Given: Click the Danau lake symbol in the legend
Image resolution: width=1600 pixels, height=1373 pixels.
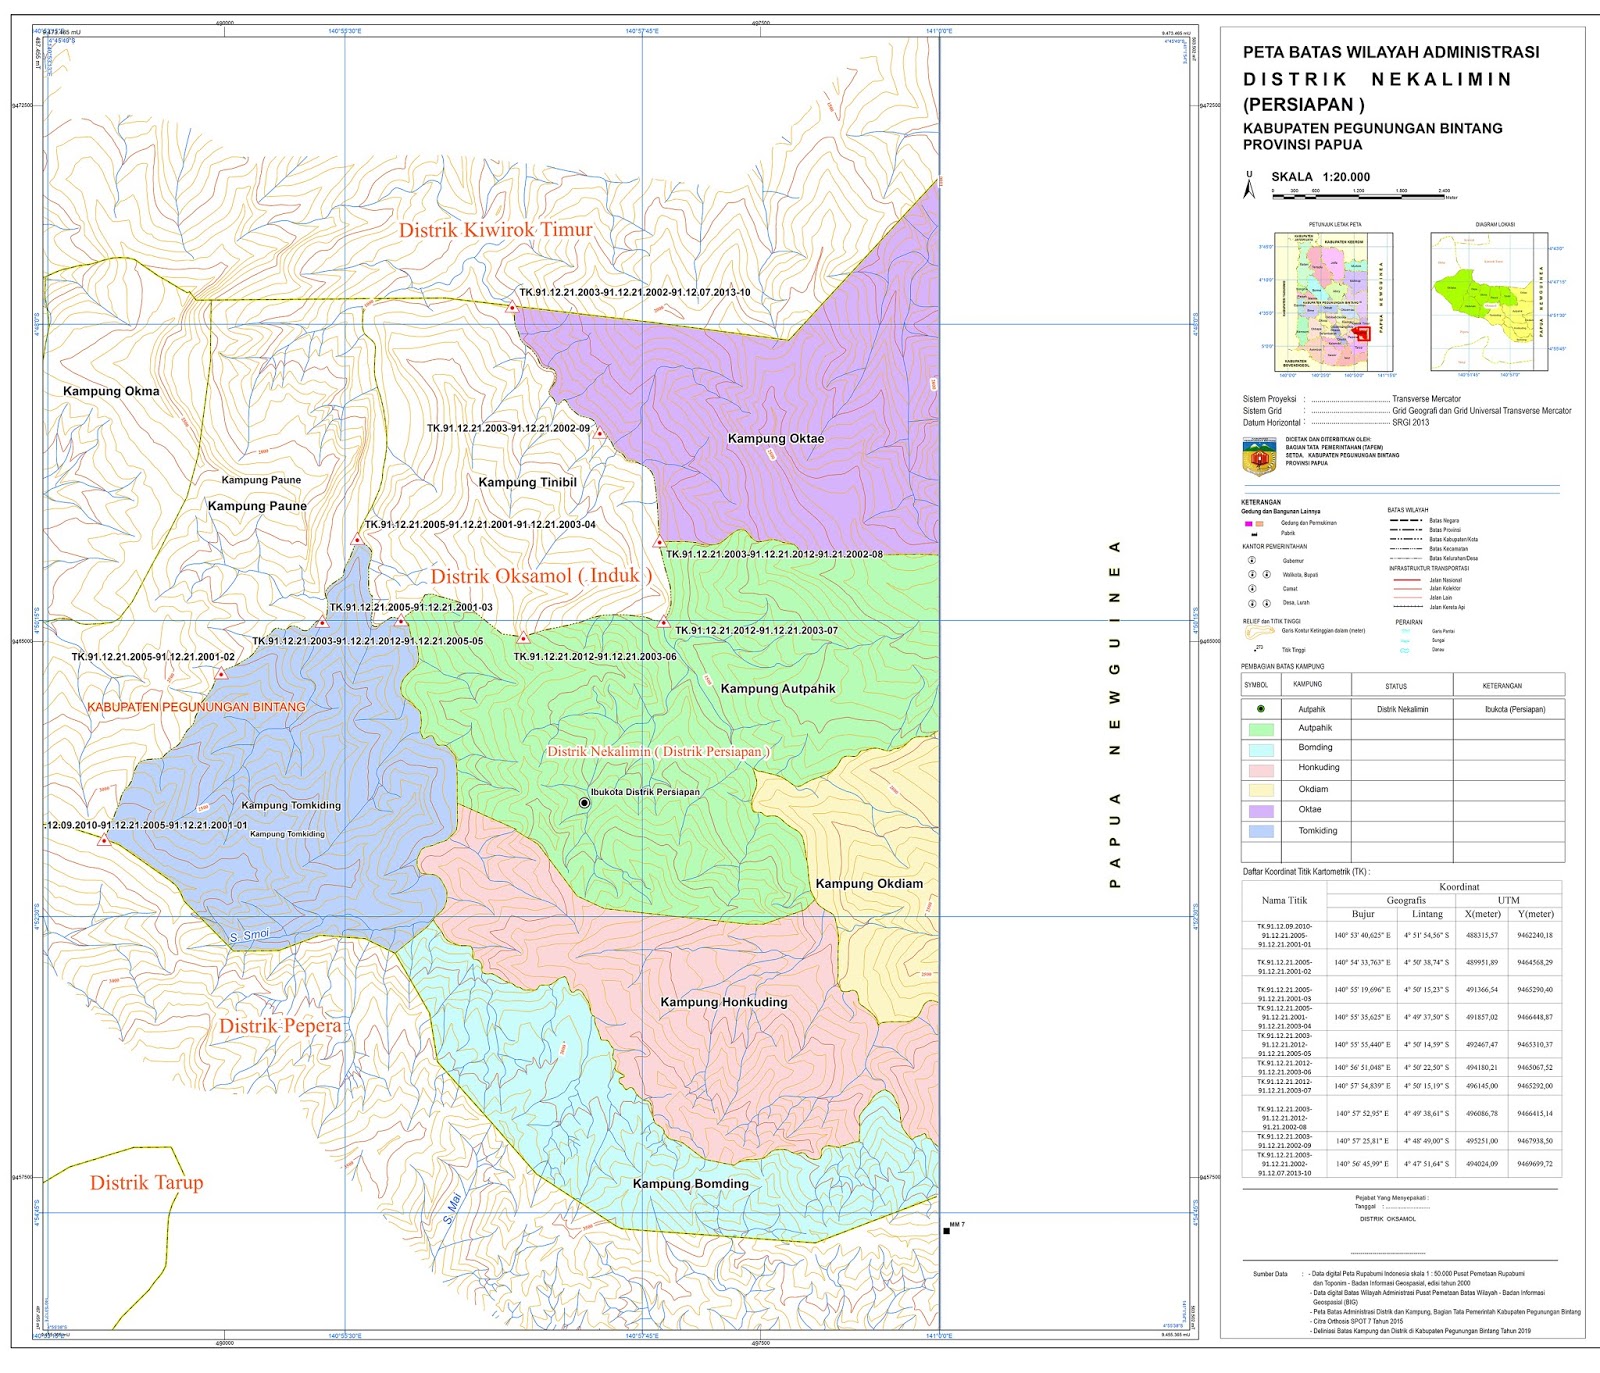Looking at the screenshot, I should (x=1405, y=650).
